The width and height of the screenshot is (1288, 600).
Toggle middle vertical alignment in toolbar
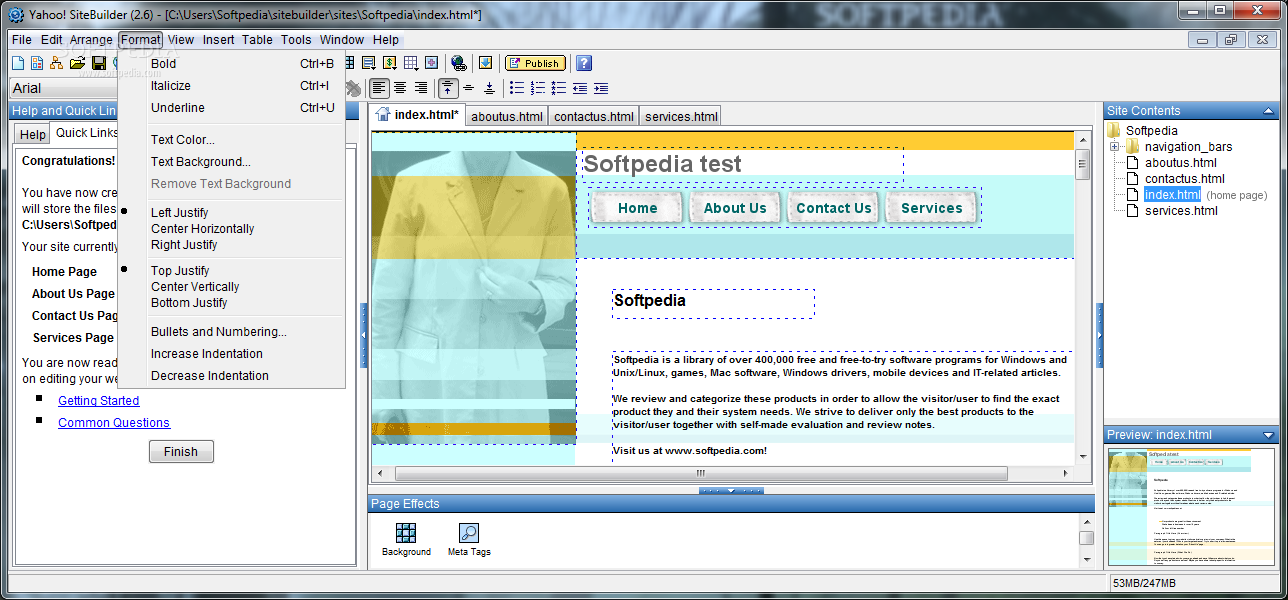(469, 88)
